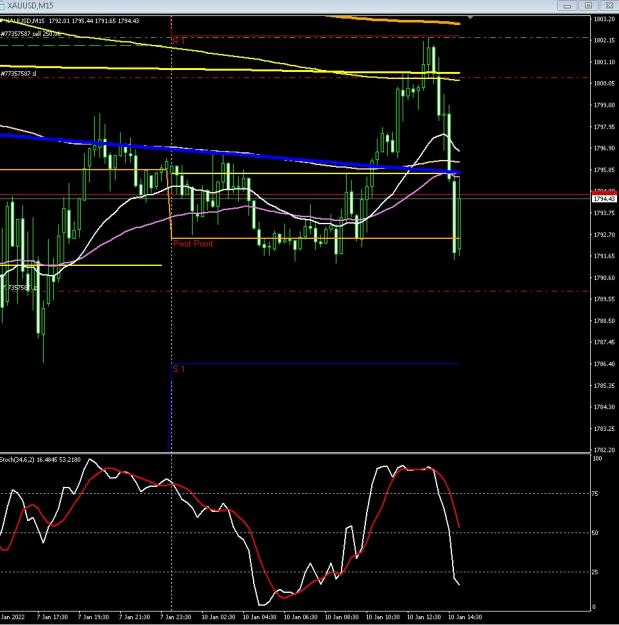
Task: Click the 10 Jan 08:30 time label
Action: (x=341, y=617)
